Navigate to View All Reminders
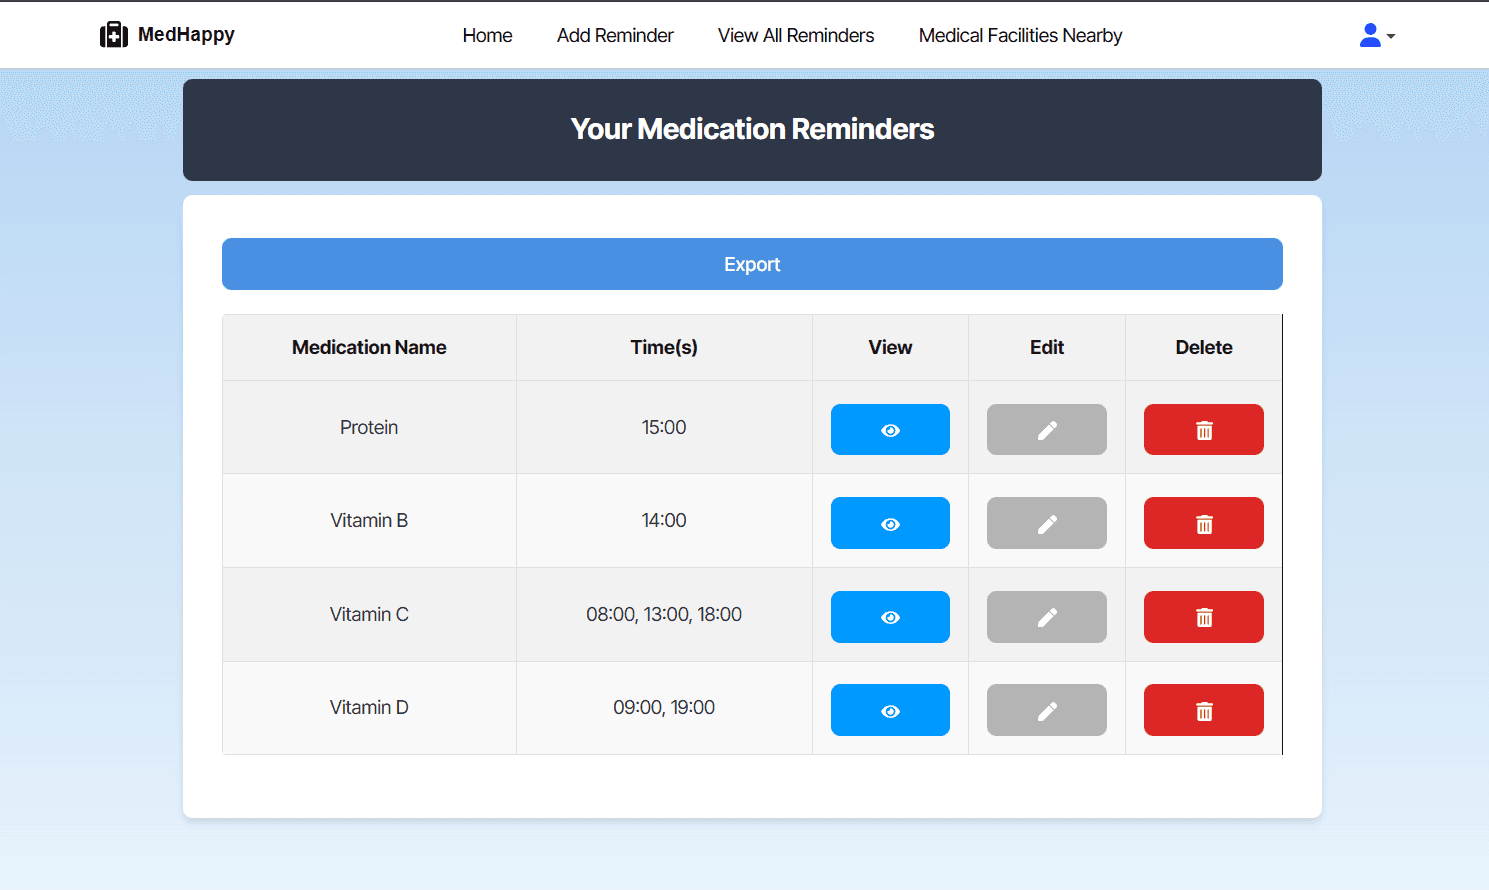 796,36
